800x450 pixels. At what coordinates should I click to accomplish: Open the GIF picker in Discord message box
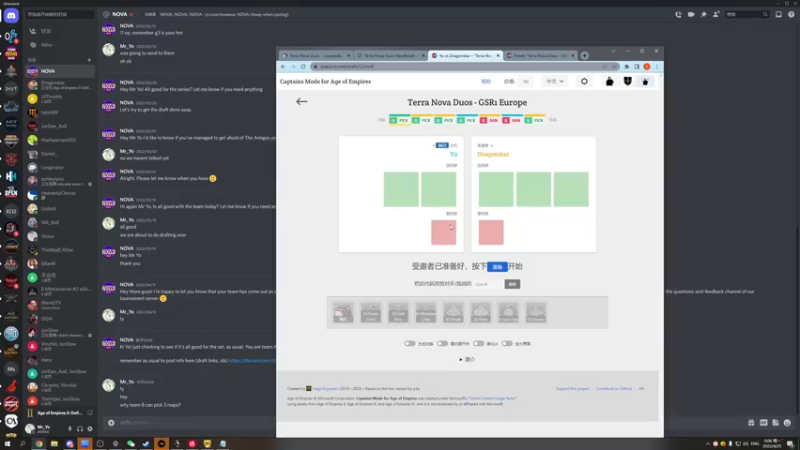763,422
